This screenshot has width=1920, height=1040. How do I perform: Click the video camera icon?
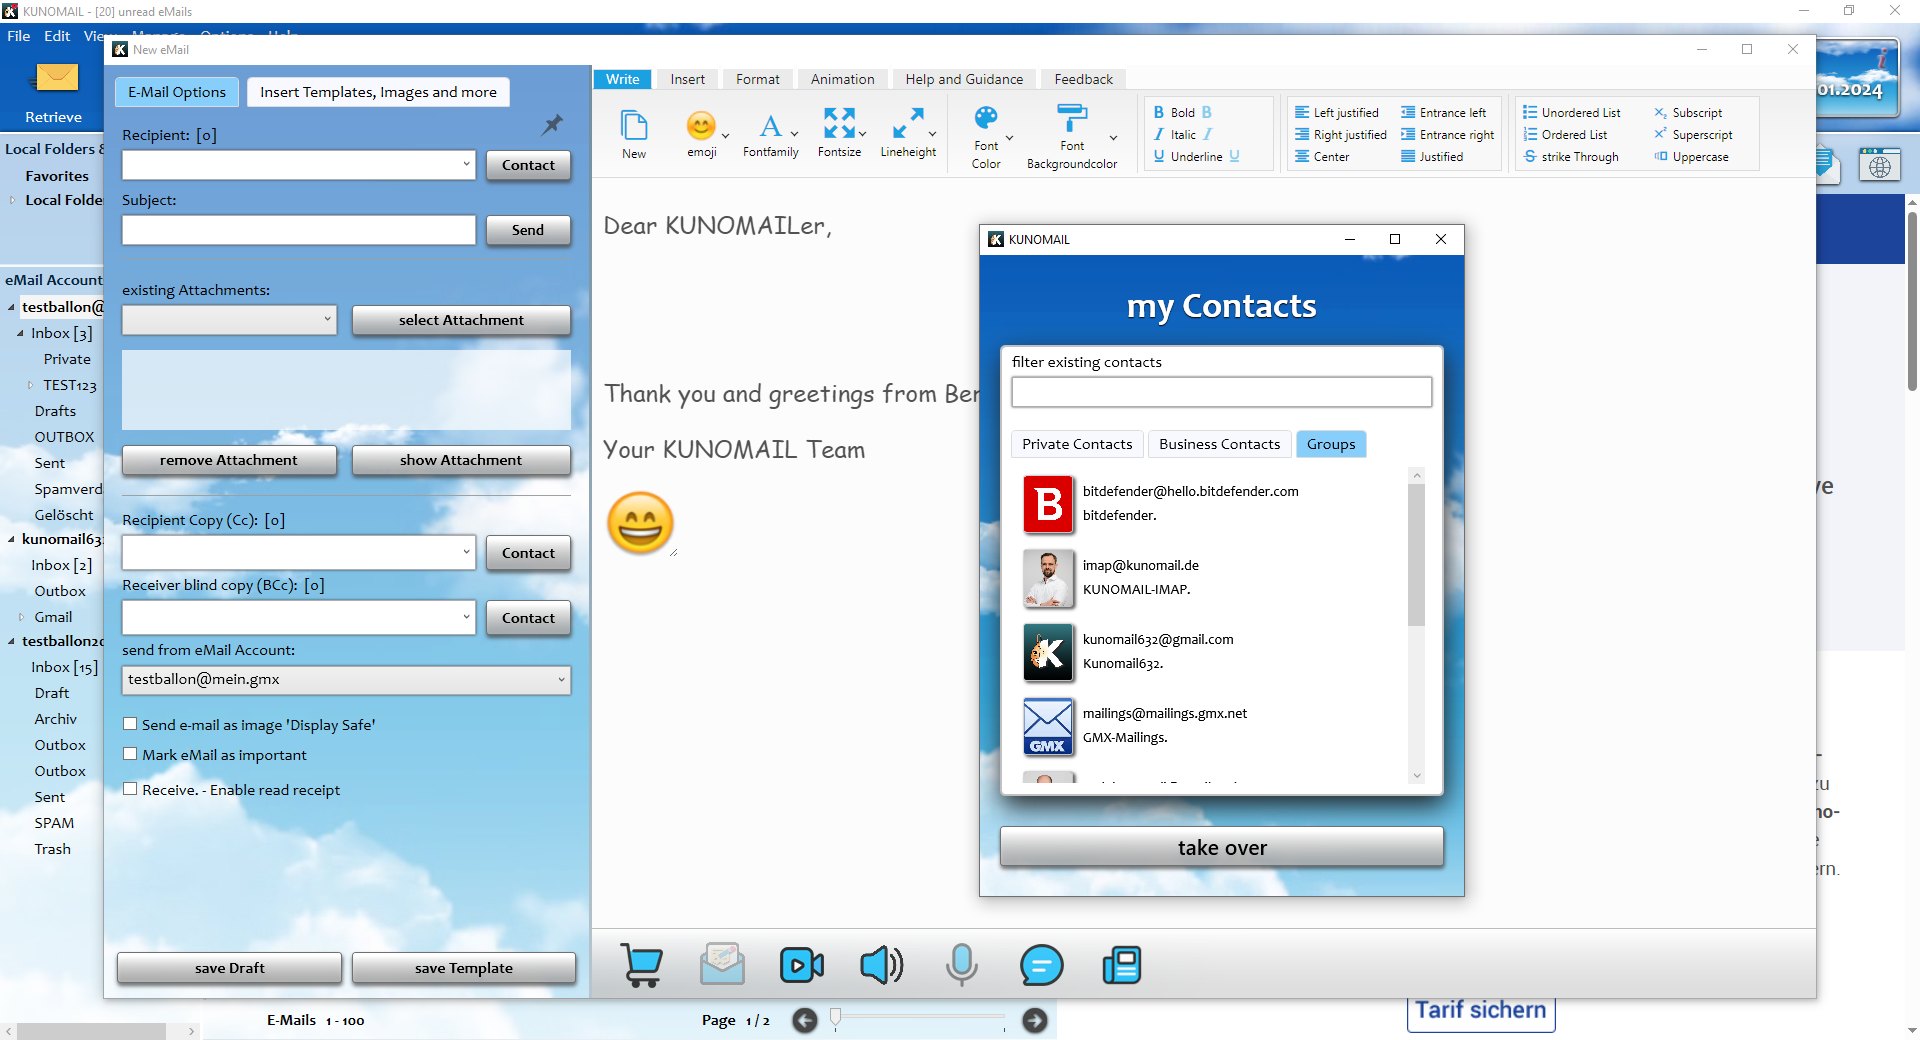[x=801, y=965]
